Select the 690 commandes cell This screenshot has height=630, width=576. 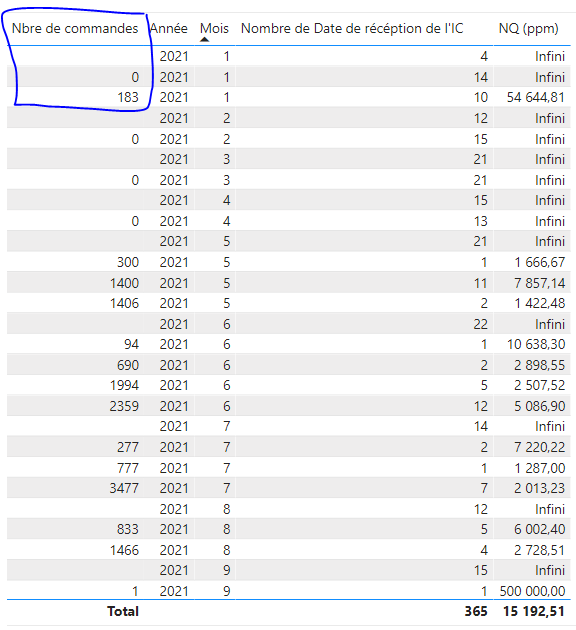[128, 365]
